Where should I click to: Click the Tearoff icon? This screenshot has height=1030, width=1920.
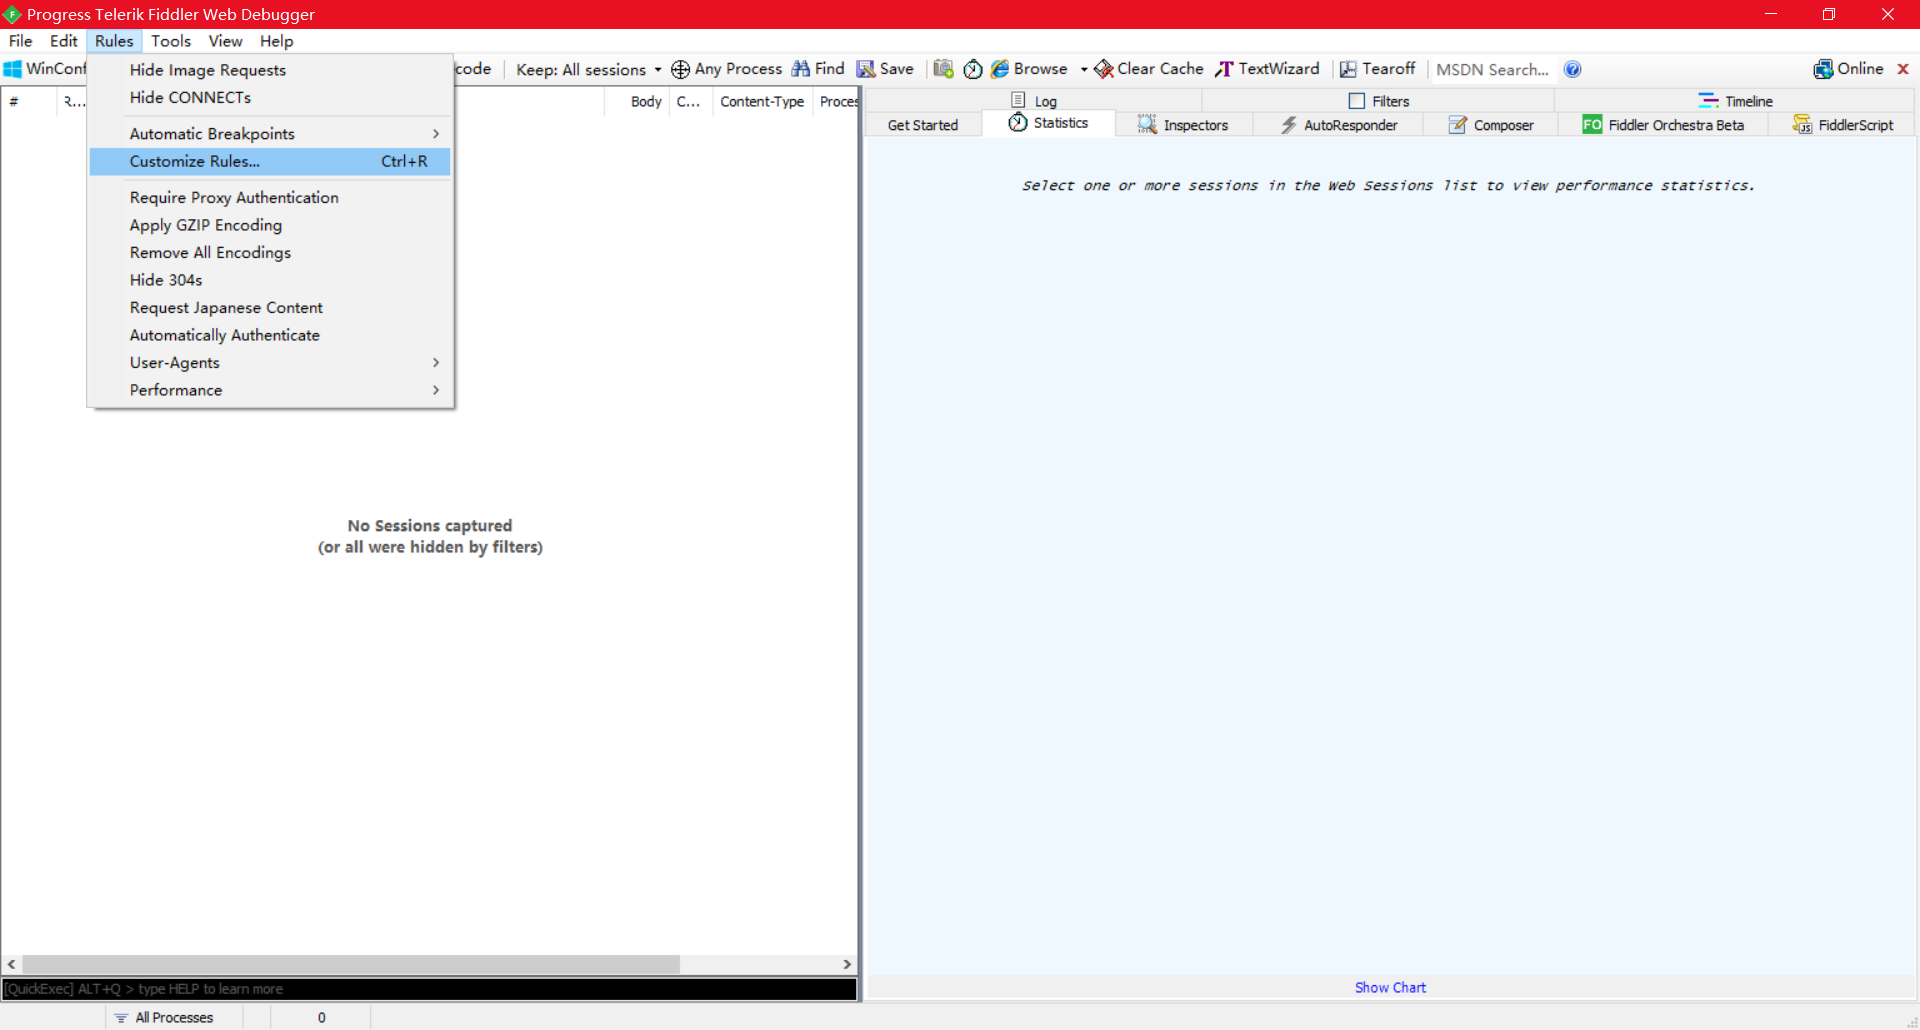[x=1348, y=69]
